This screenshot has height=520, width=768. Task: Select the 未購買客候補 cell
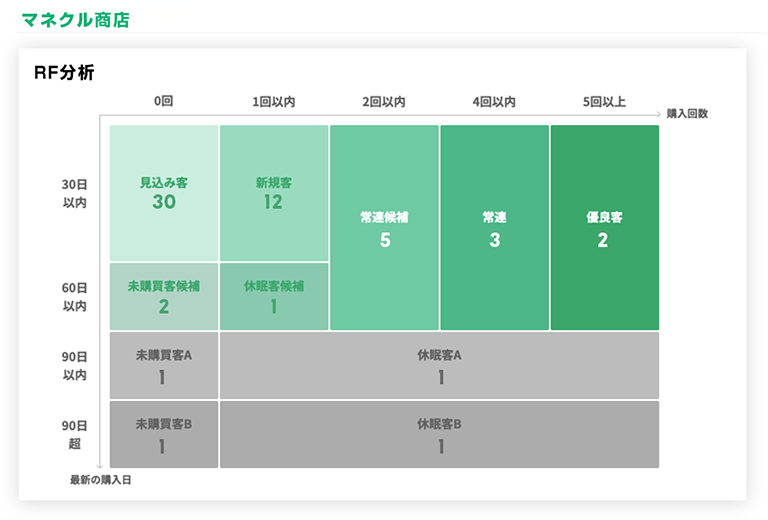pos(164,297)
